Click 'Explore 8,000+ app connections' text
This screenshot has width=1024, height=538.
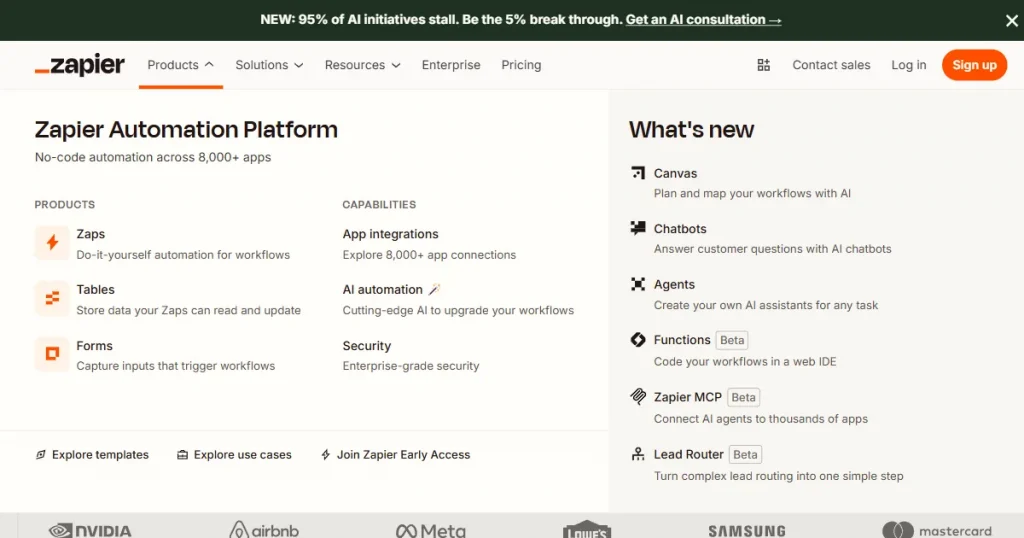coord(429,255)
